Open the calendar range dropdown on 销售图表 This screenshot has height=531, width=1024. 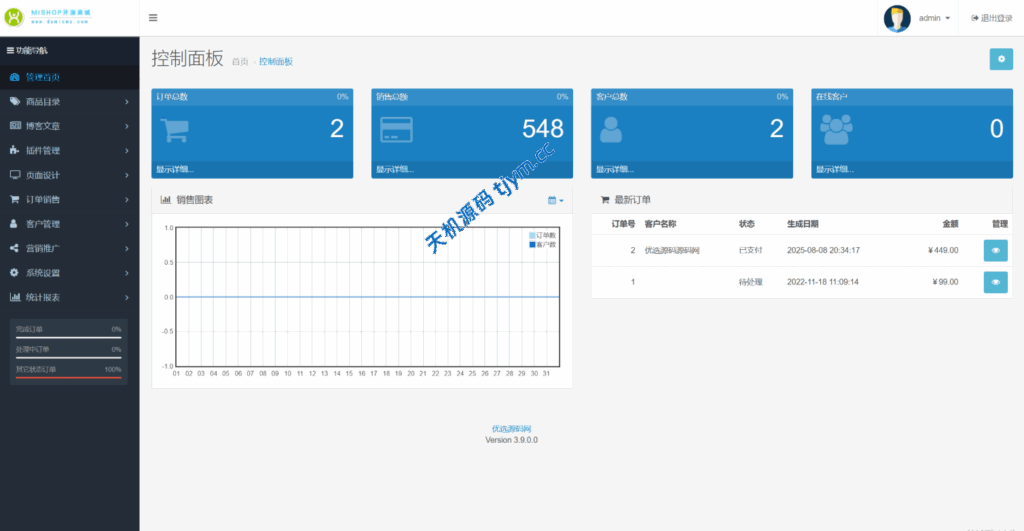[556, 201]
